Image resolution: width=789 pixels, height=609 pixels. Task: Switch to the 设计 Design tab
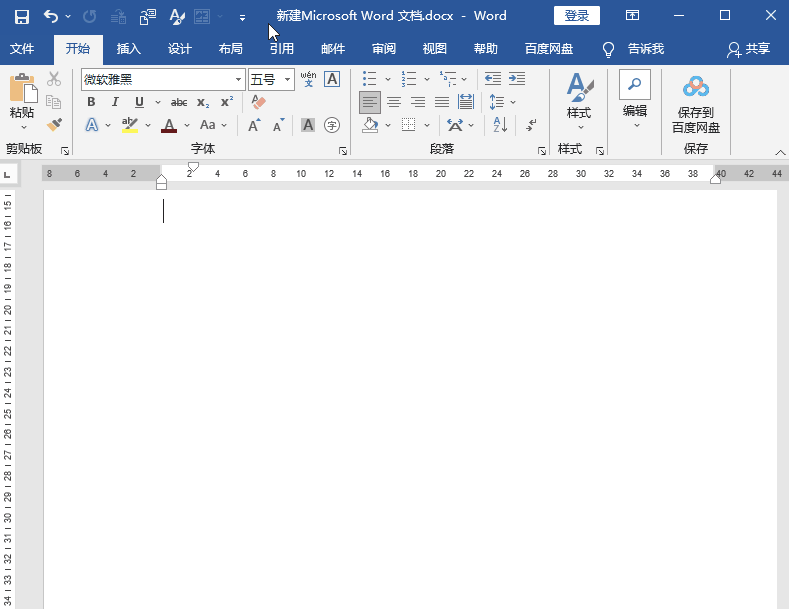180,49
